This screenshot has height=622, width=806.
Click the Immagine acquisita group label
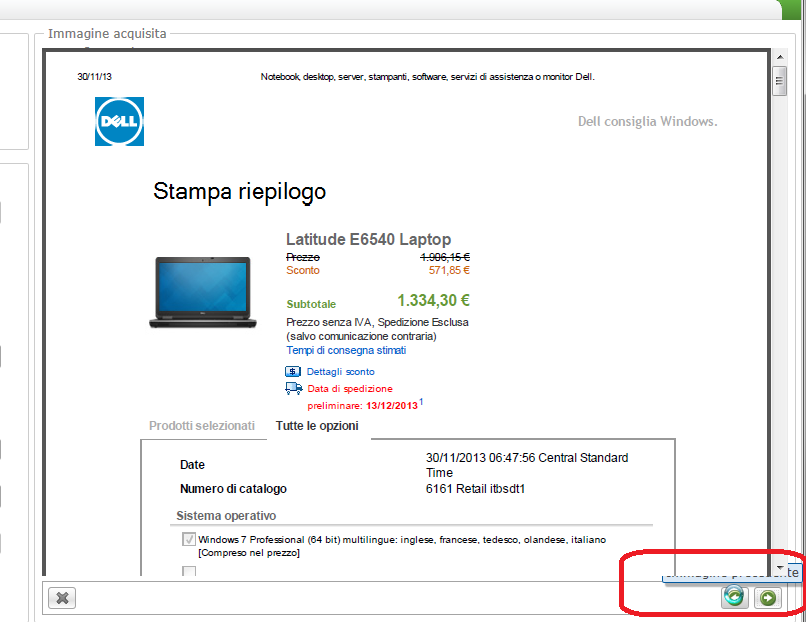(x=107, y=34)
